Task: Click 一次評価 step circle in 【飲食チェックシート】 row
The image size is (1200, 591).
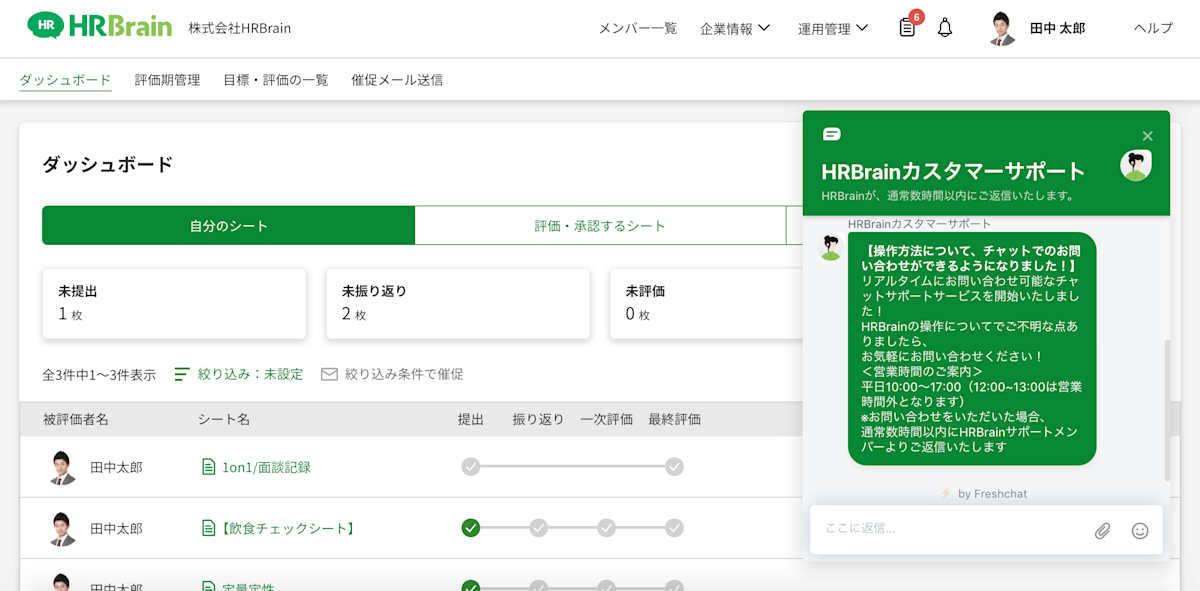Action: tap(607, 527)
